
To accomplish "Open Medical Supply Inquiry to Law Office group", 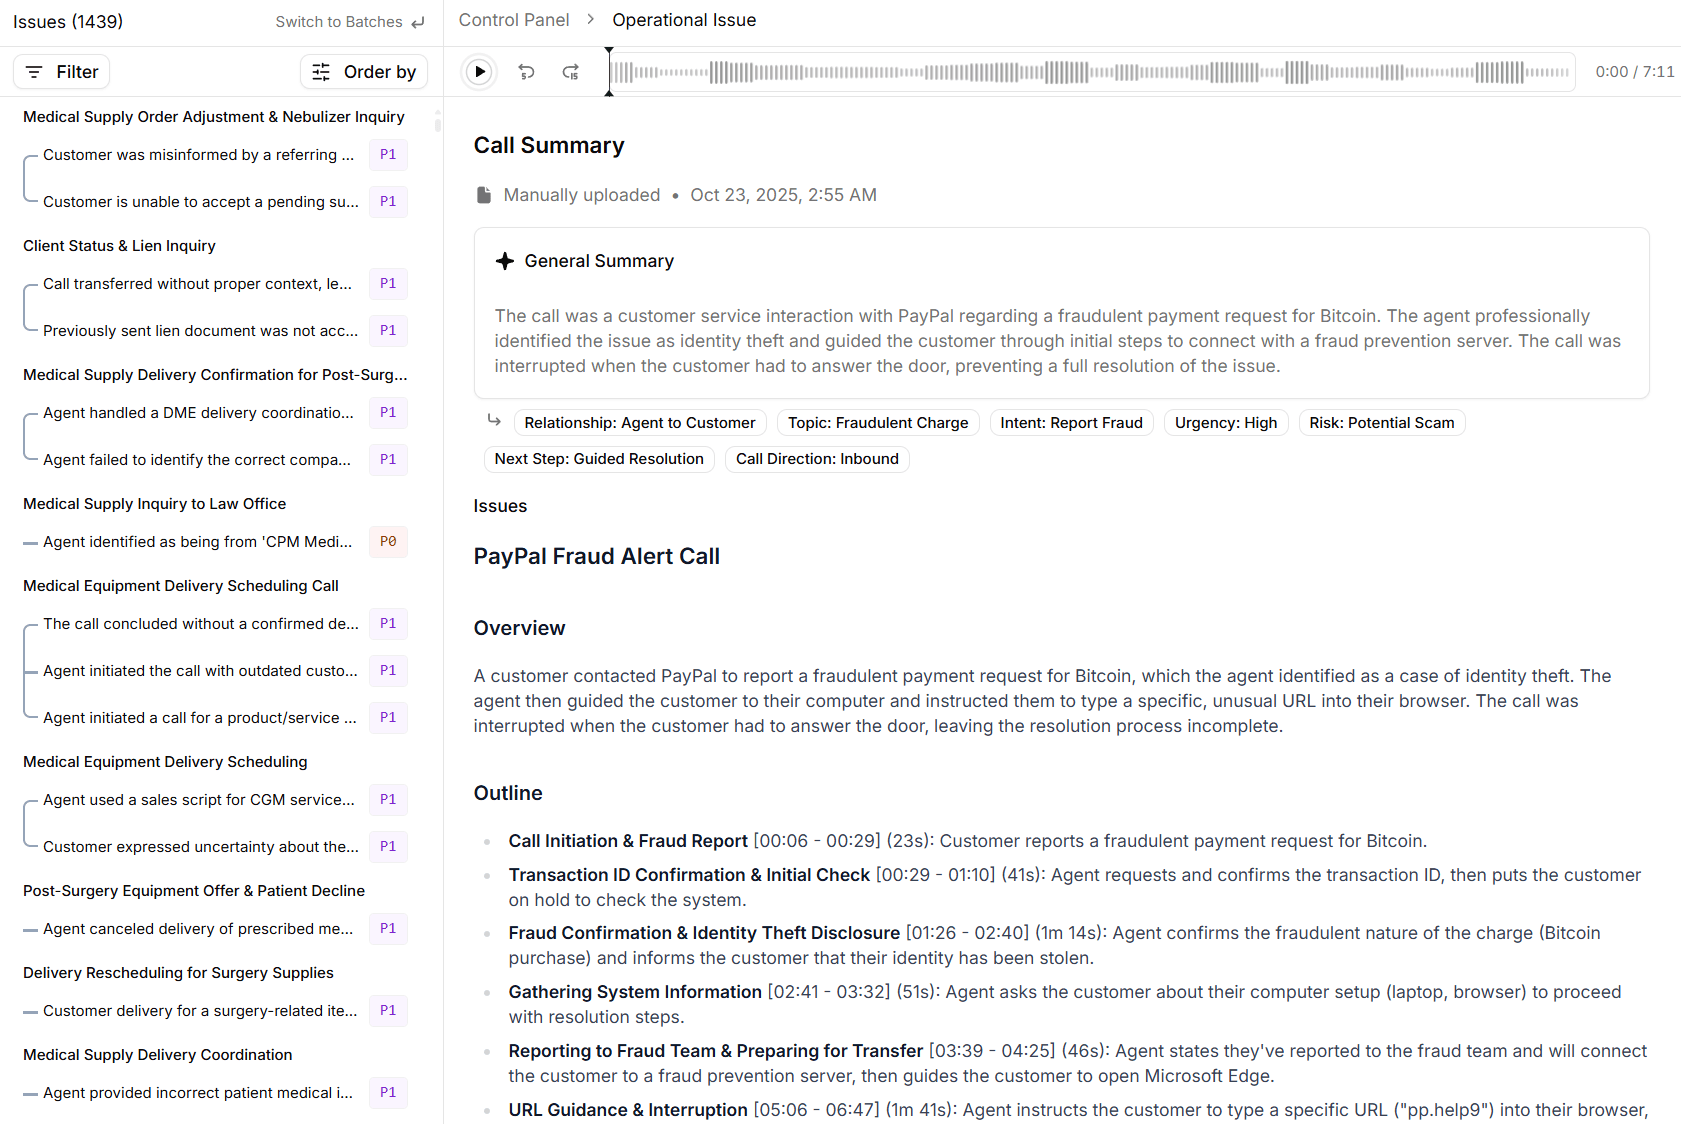I will pos(154,504).
